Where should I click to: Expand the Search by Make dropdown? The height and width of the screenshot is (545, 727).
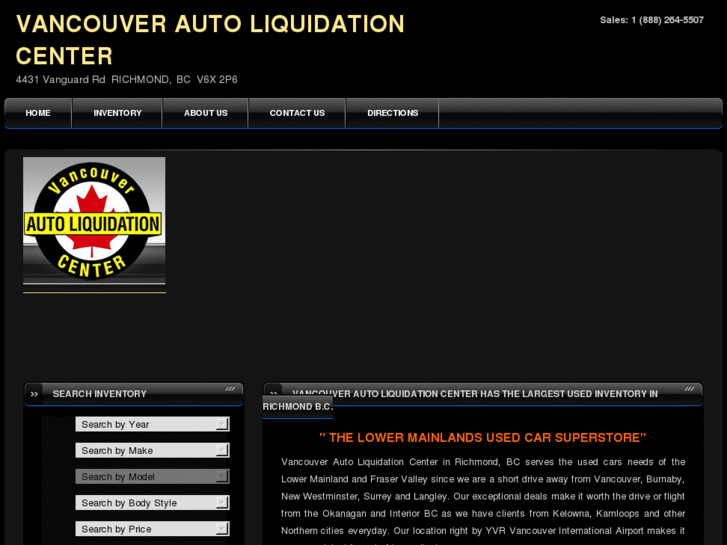[x=153, y=450]
